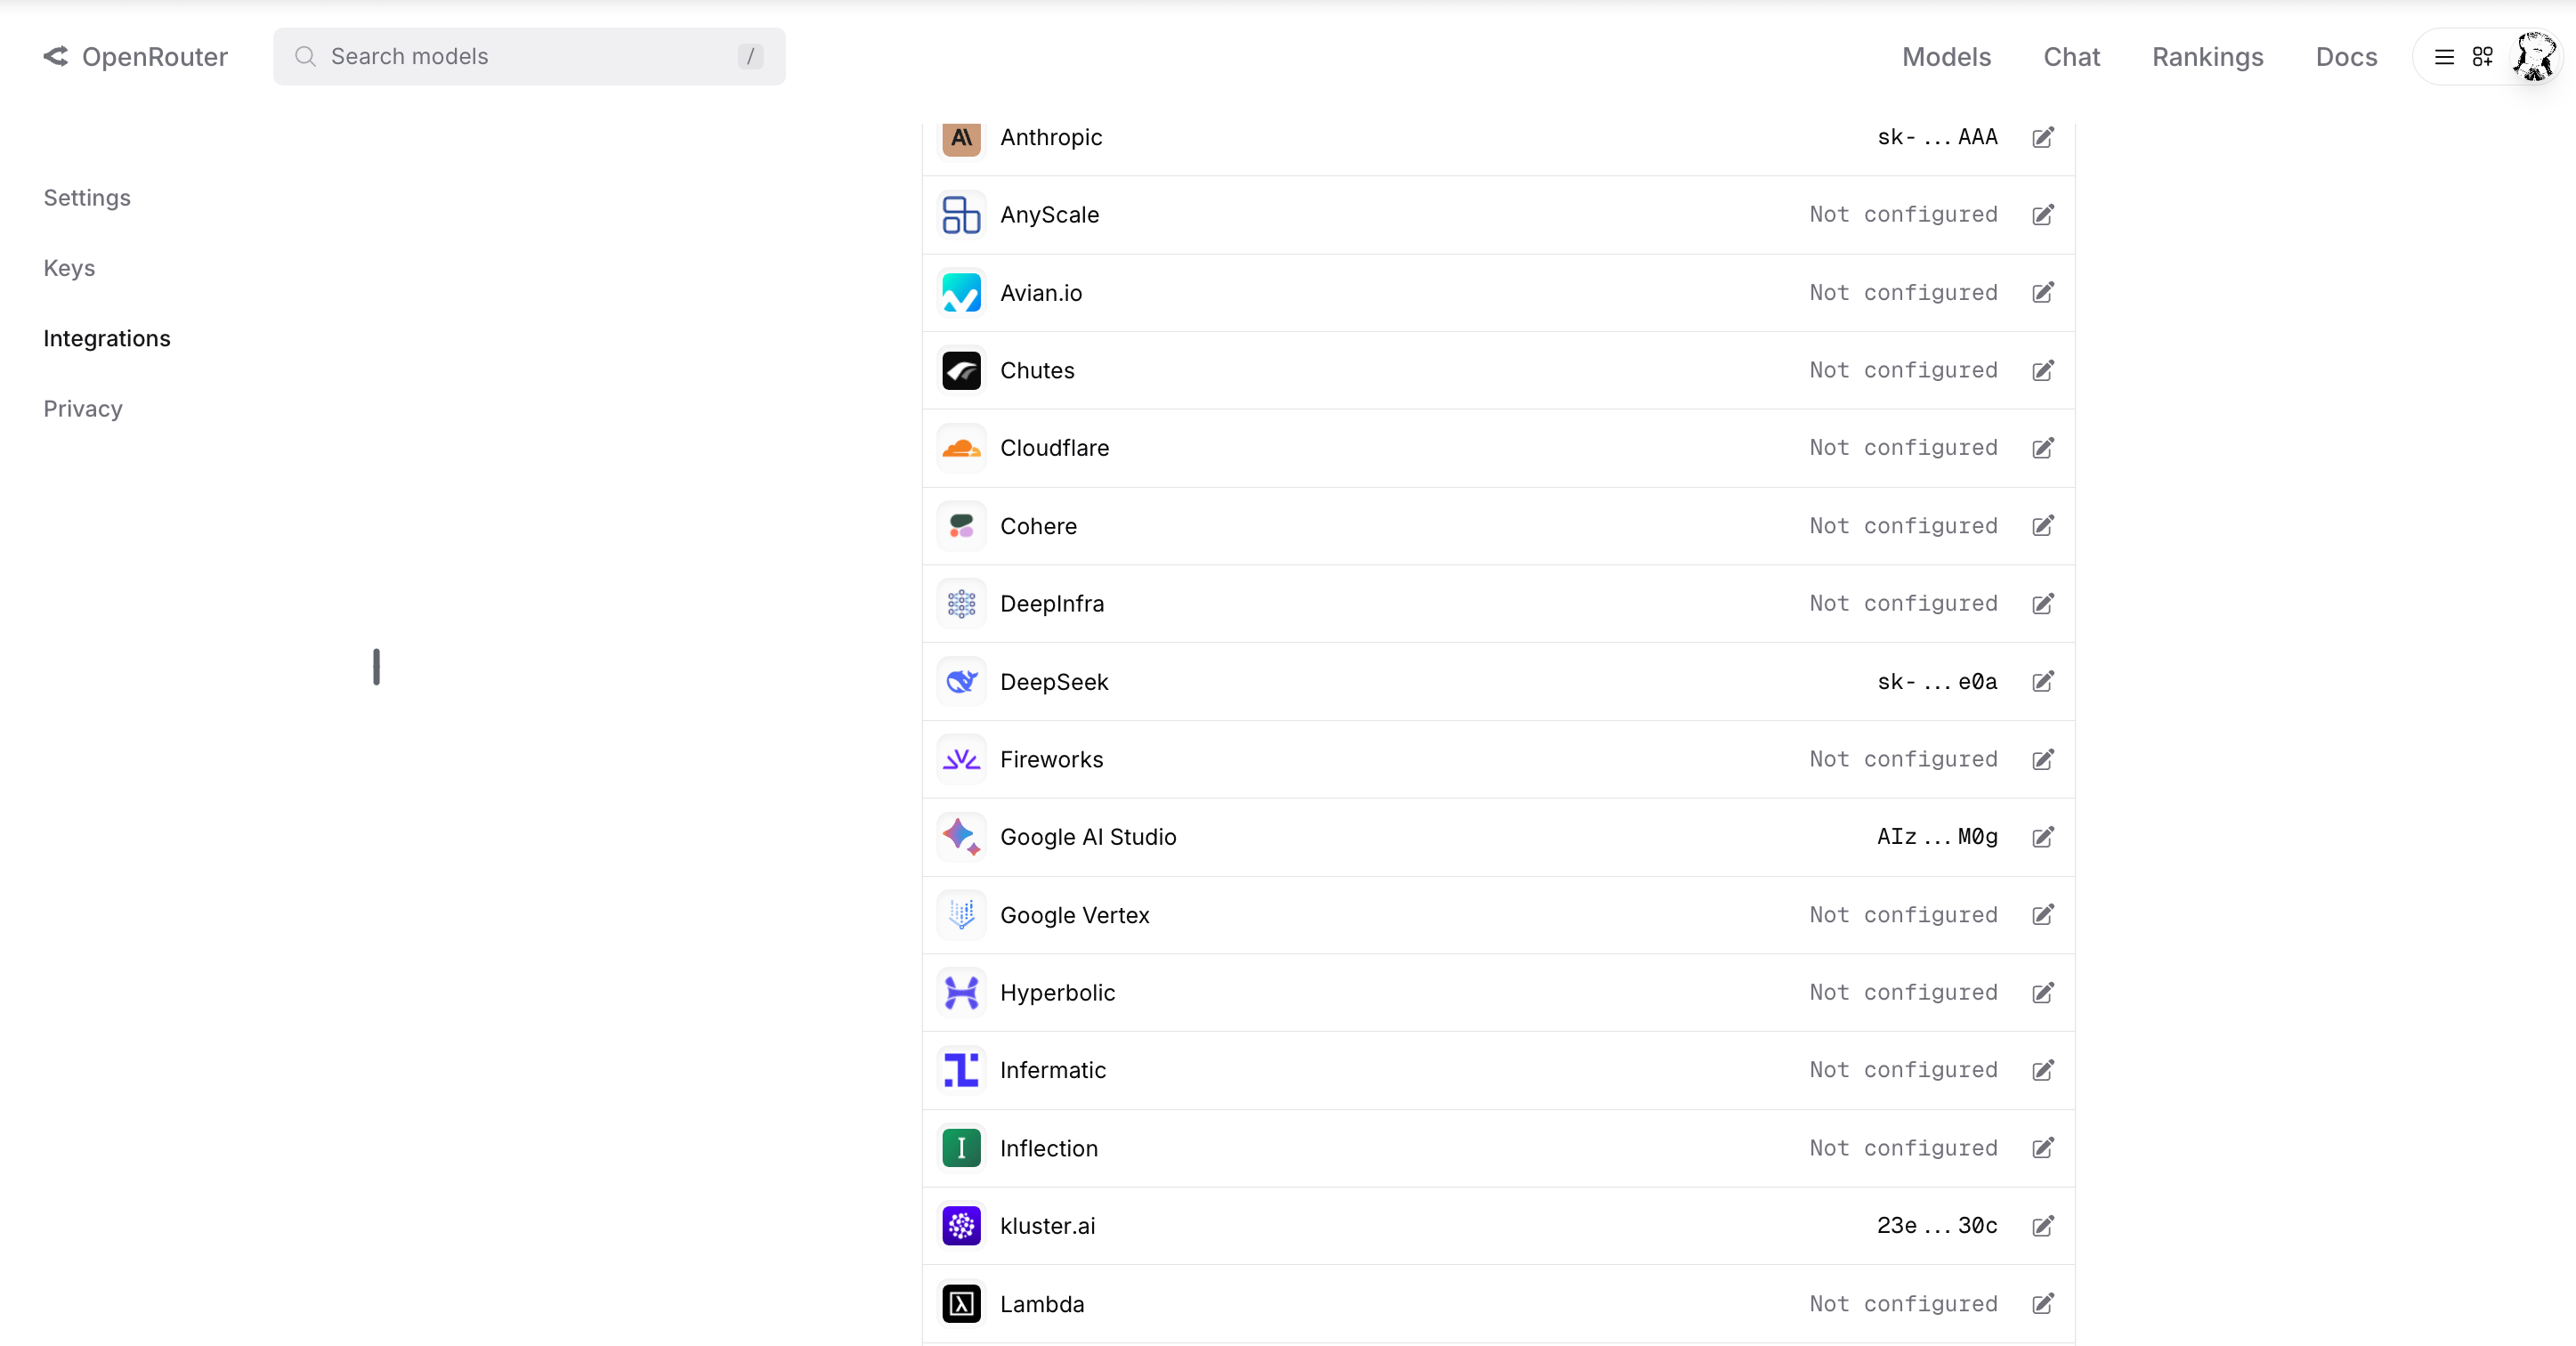Click the Cohere provider logo

[x=961, y=526]
